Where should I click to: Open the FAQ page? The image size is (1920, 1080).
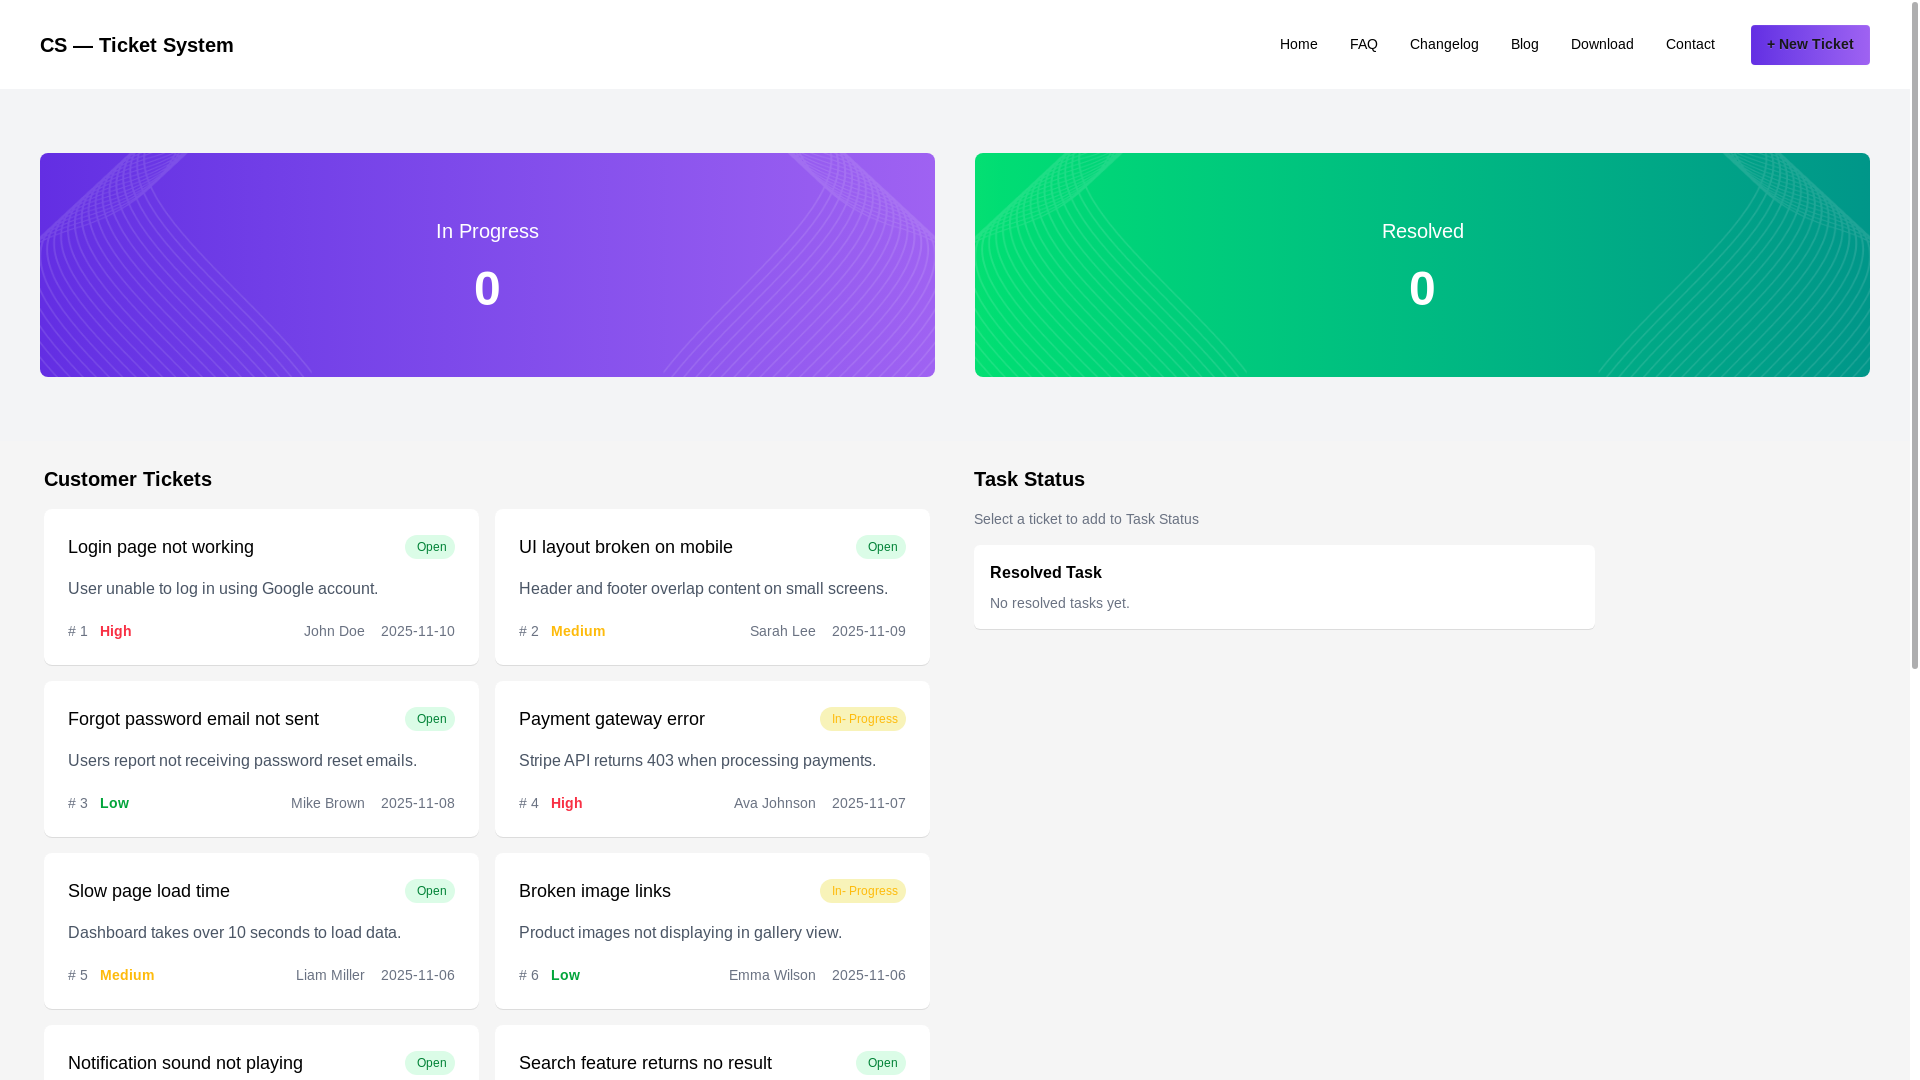(x=1363, y=44)
